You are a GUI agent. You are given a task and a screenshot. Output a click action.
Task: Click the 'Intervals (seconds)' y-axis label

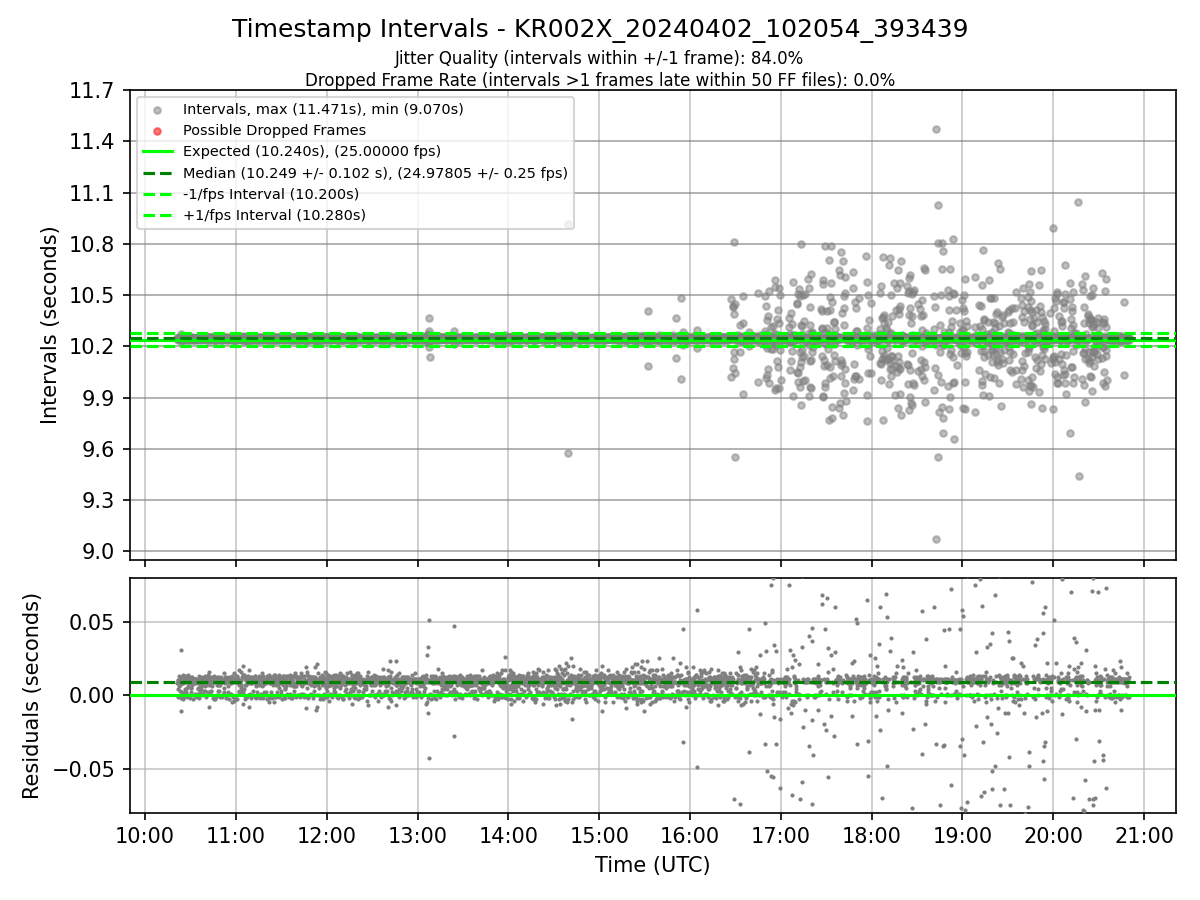pos(50,325)
